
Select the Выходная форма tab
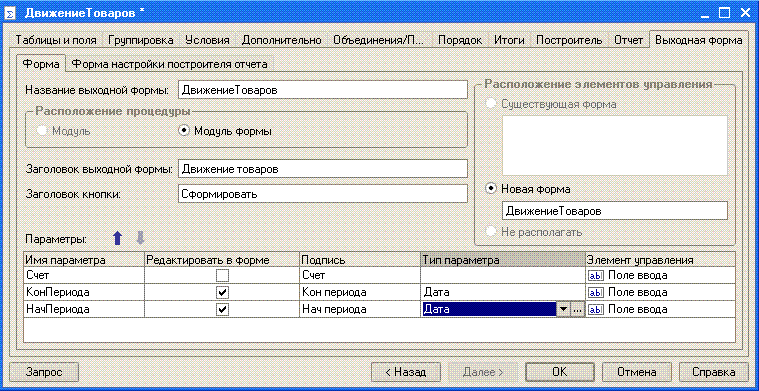(698, 40)
